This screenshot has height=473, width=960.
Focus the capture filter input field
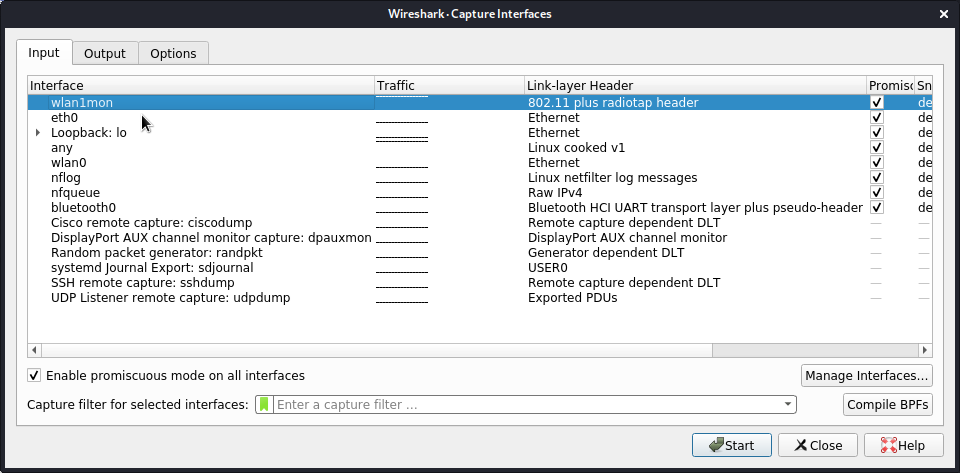pos(527,404)
